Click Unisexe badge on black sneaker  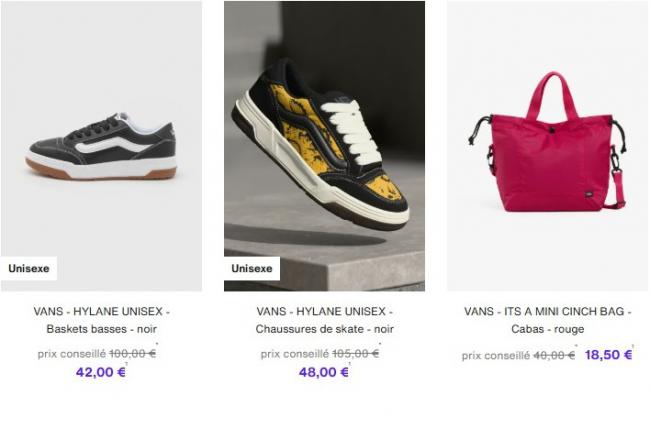[29, 269]
